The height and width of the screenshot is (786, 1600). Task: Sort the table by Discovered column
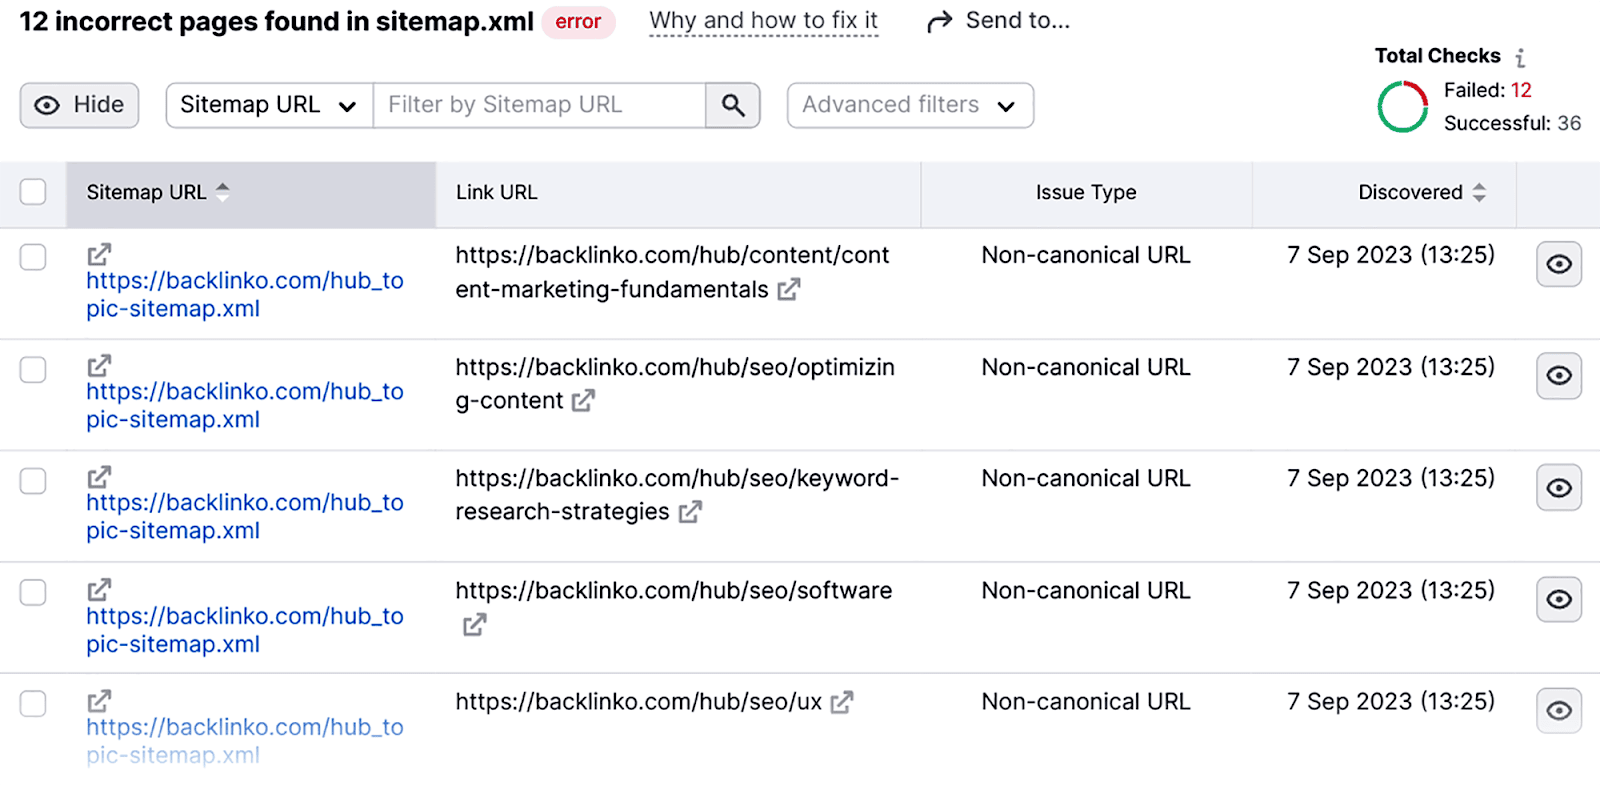1421,192
